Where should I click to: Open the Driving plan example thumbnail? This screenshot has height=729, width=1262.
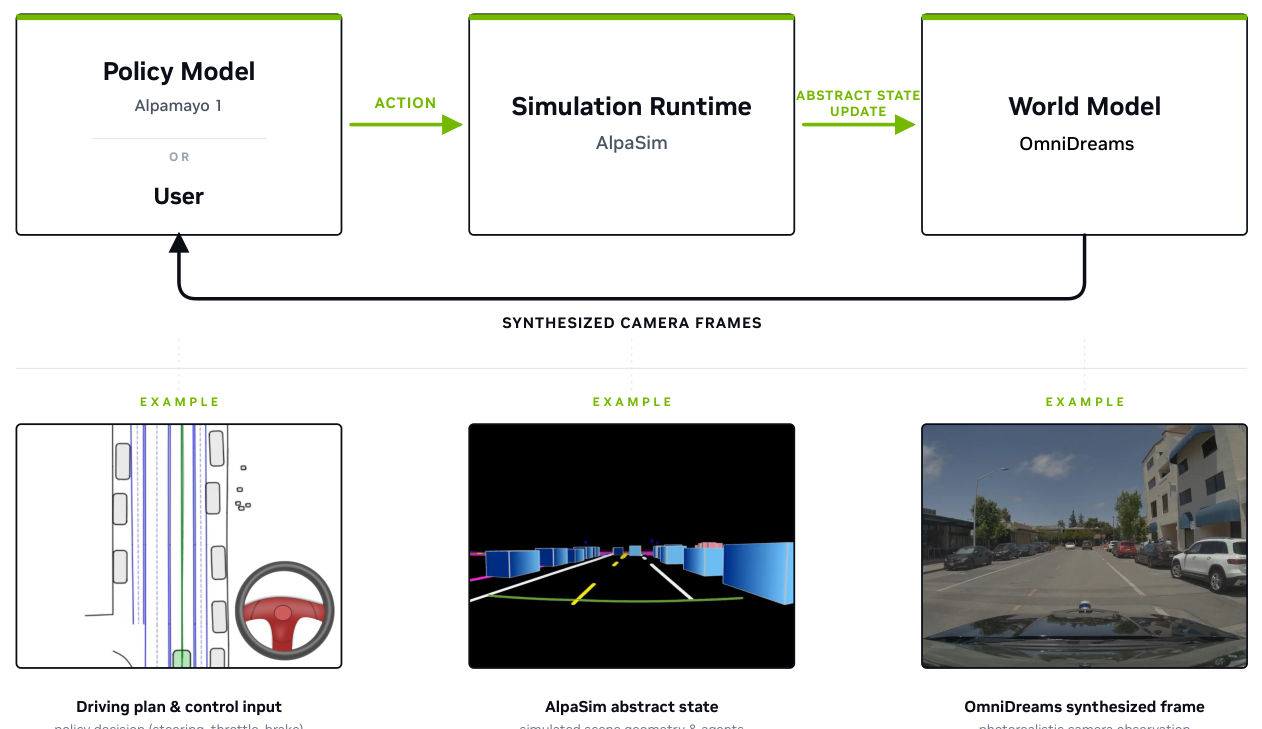179,546
